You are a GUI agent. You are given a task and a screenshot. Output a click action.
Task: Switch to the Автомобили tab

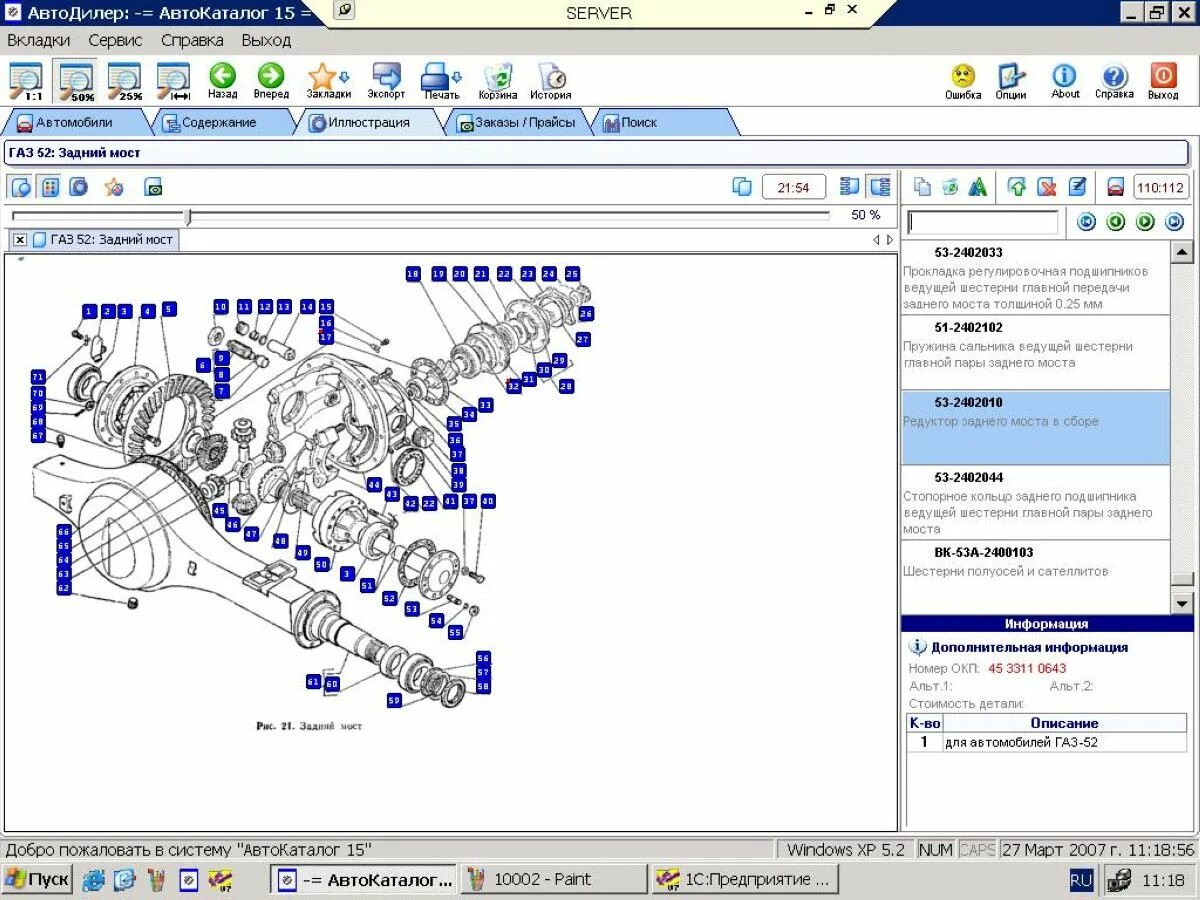[75, 122]
